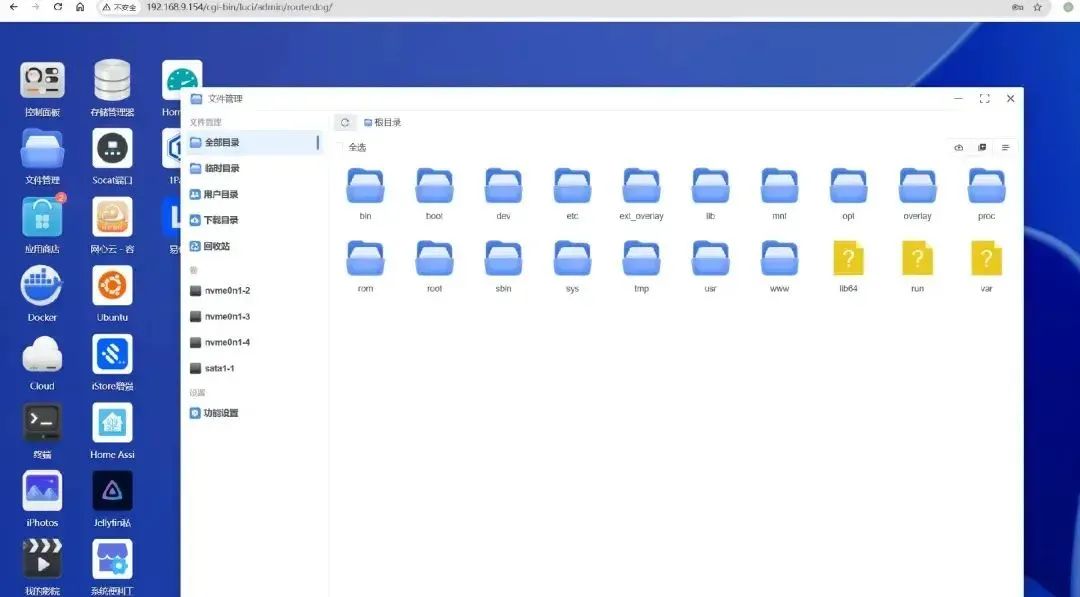
Task: Click the cloud upload icon in file manager
Action: point(958,147)
